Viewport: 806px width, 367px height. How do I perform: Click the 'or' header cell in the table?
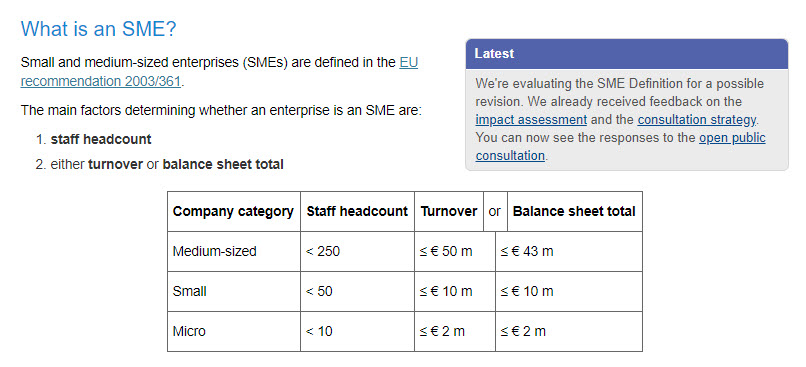(x=495, y=211)
